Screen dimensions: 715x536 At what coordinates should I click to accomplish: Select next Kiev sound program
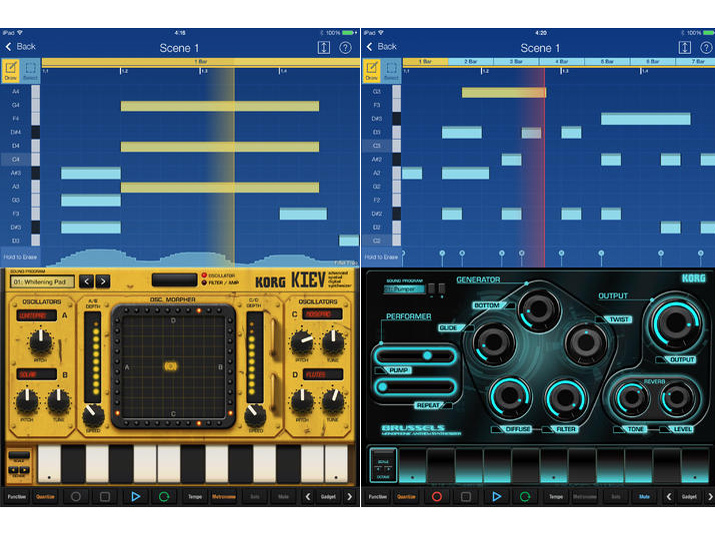pyautogui.click(x=103, y=281)
